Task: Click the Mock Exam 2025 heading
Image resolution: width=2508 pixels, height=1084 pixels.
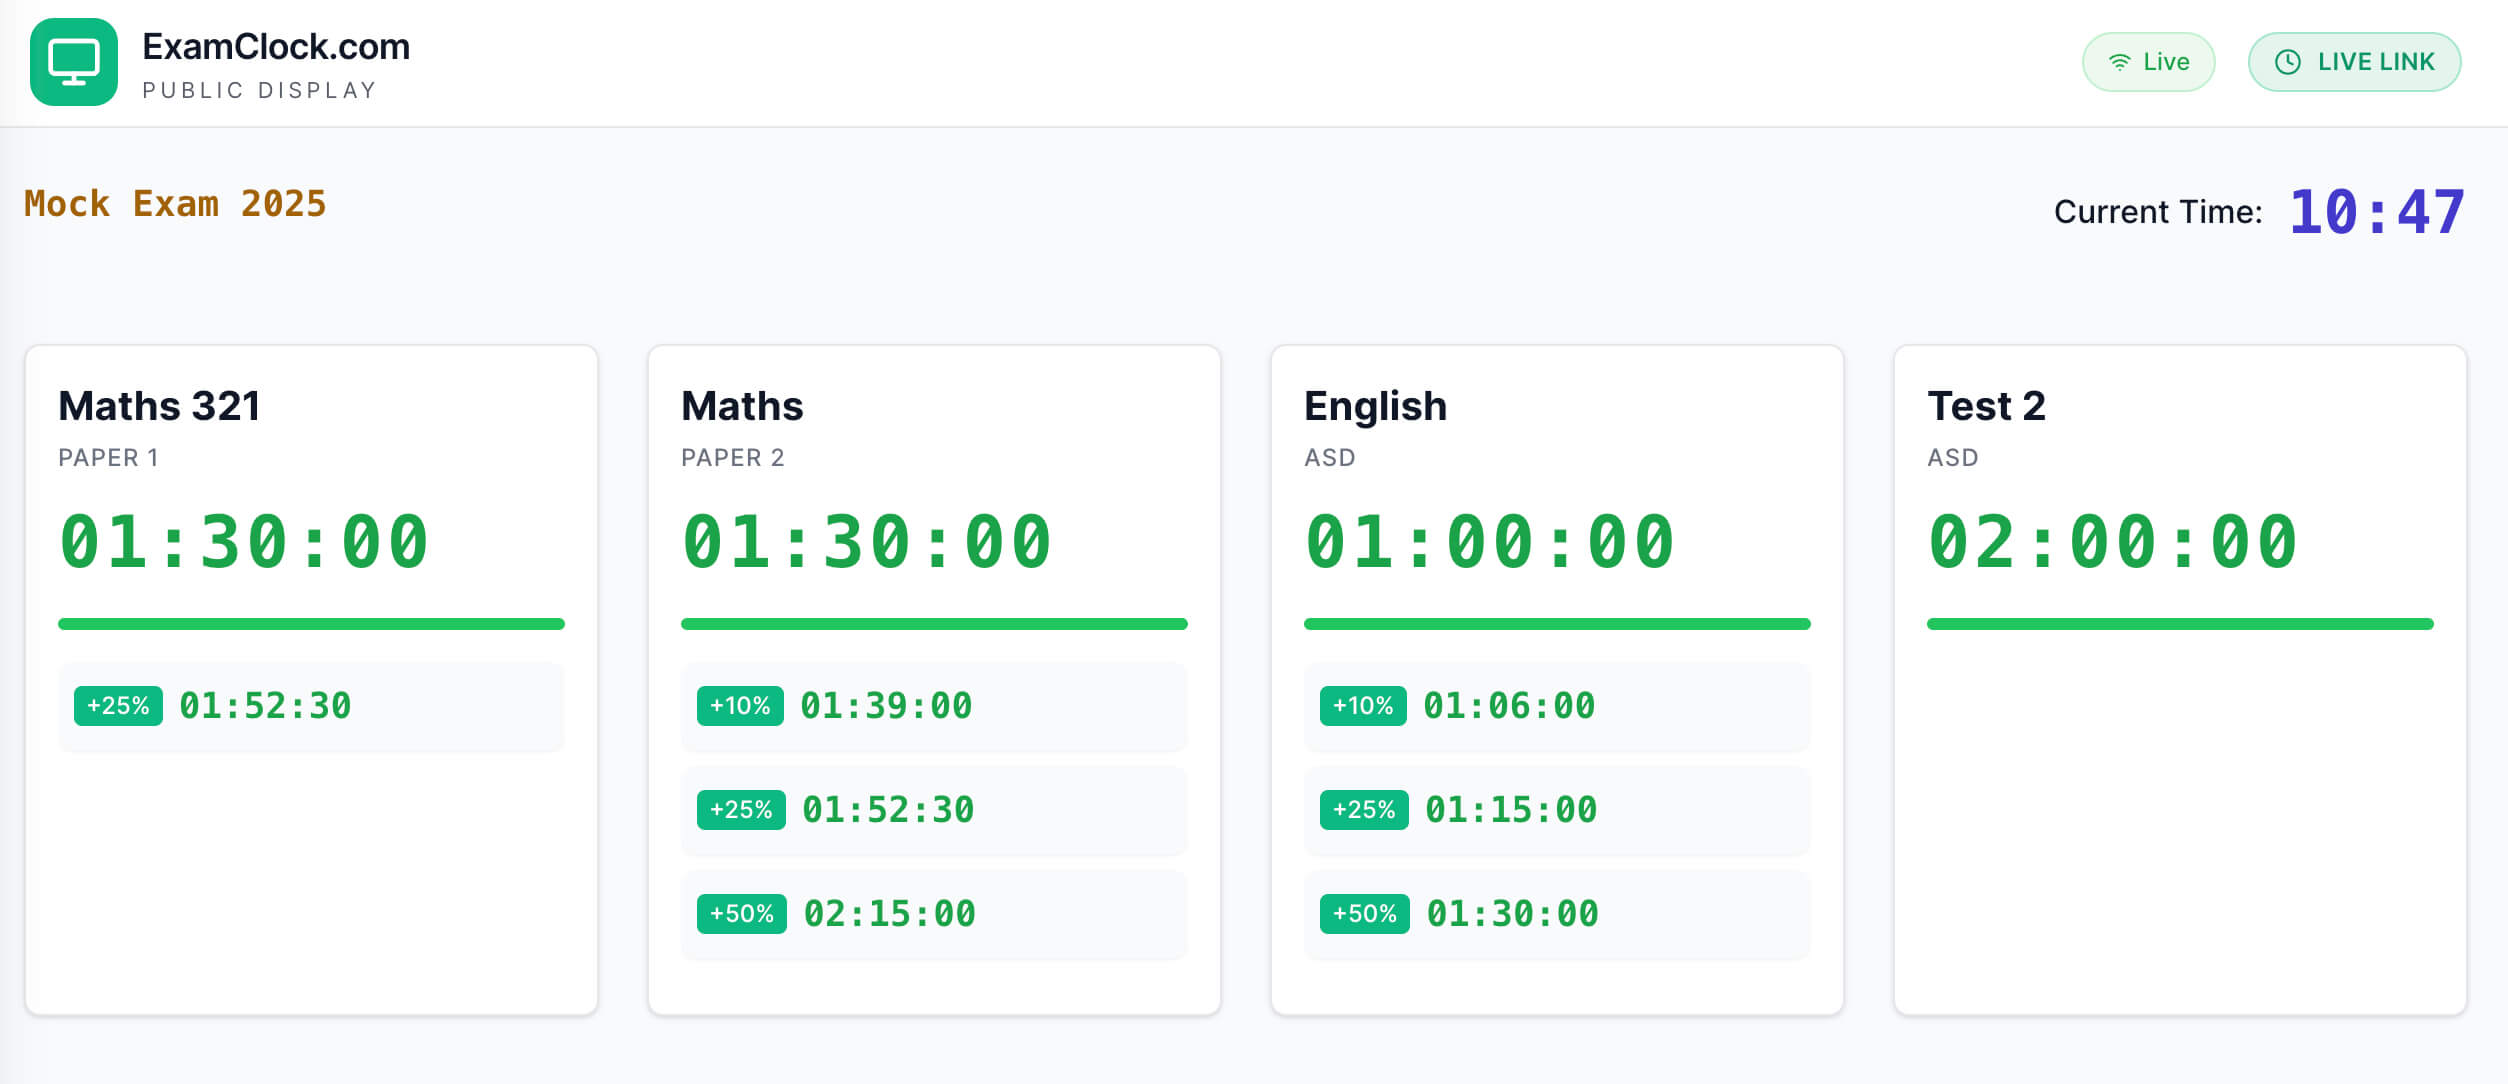Action: pyautogui.click(x=175, y=204)
